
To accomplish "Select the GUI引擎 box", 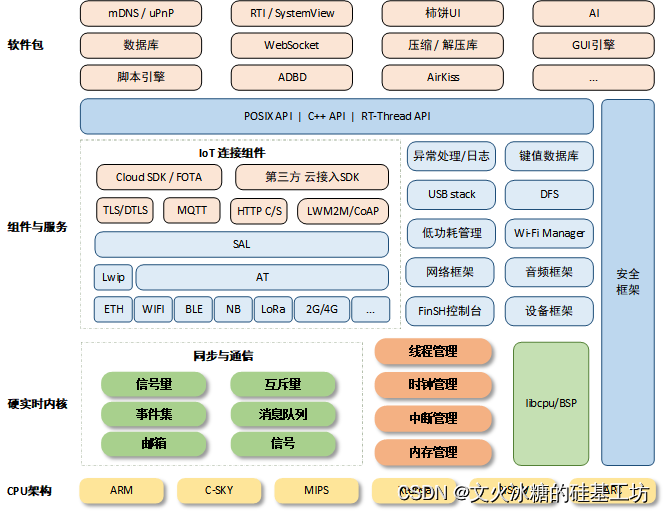I will (594, 45).
